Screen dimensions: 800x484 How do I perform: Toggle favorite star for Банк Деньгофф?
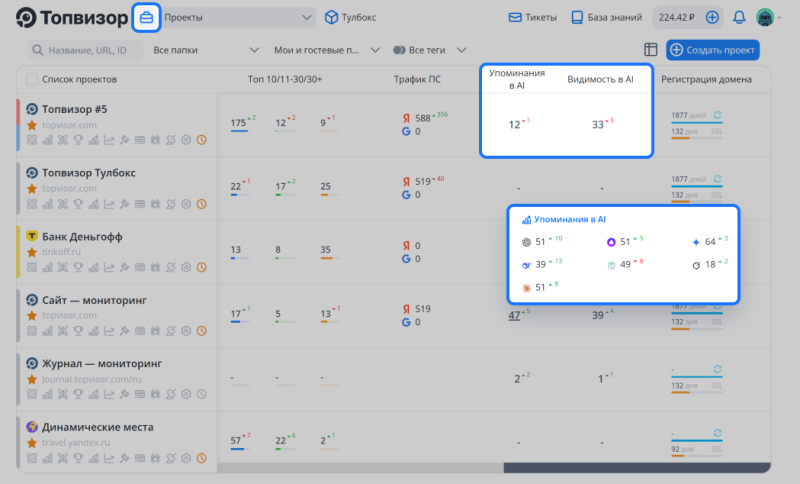(32, 252)
